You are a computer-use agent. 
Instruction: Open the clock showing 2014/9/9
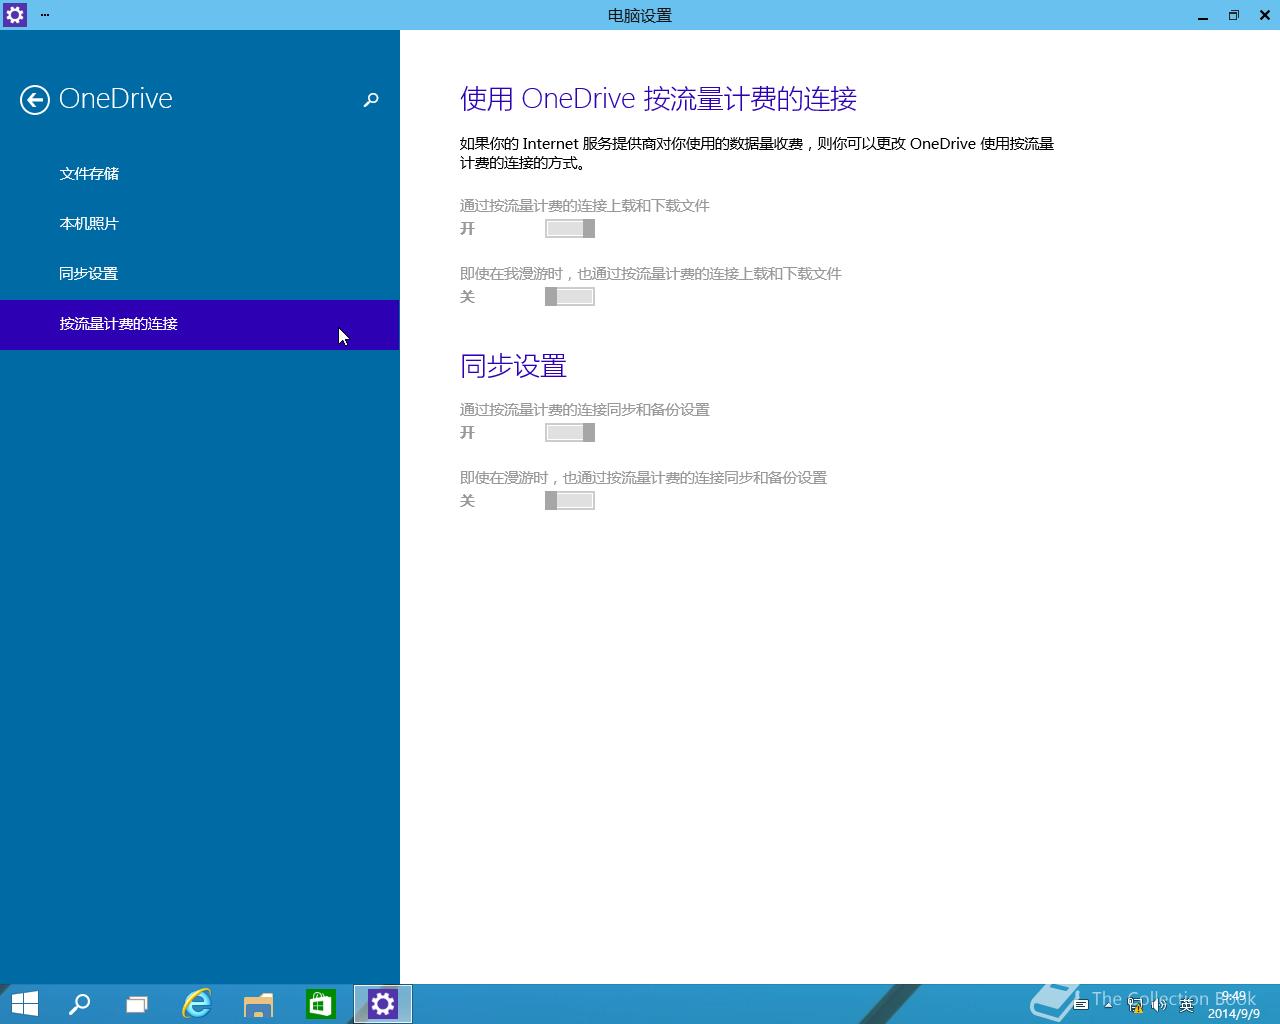pyautogui.click(x=1234, y=1004)
